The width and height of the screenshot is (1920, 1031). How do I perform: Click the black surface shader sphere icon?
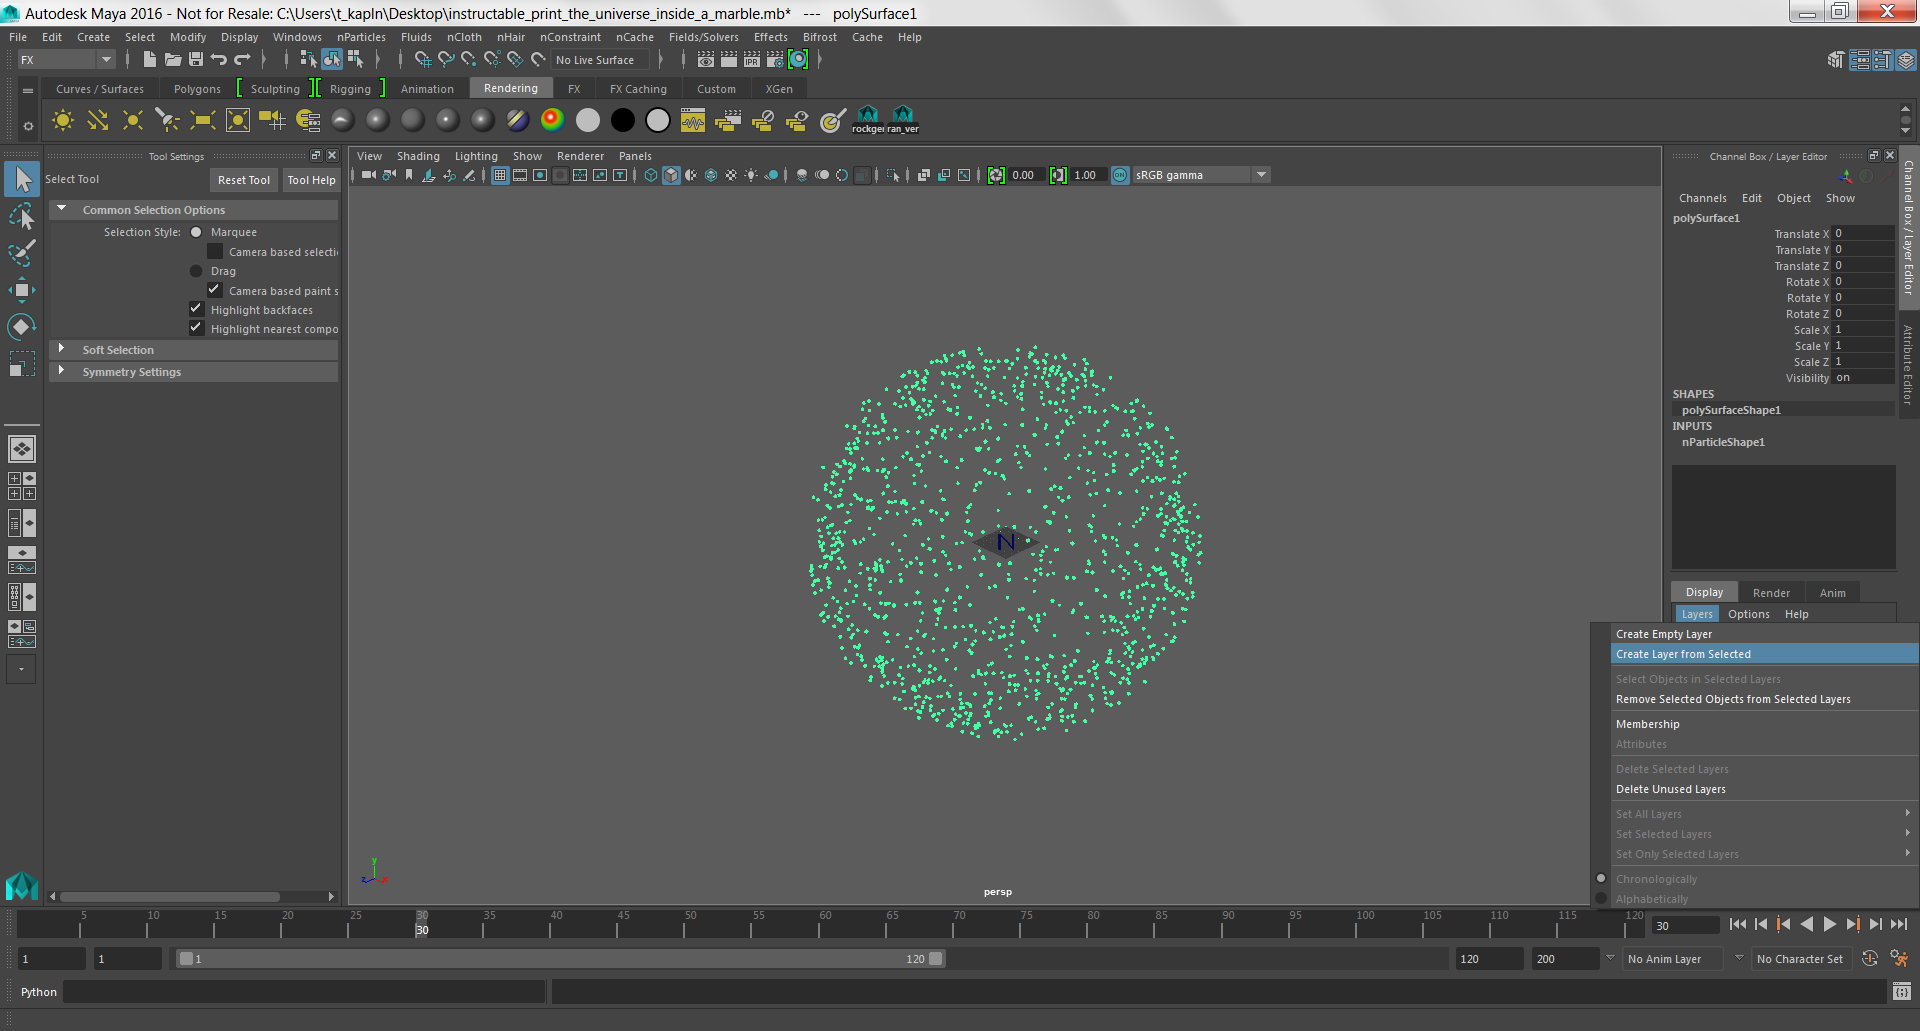coord(623,121)
